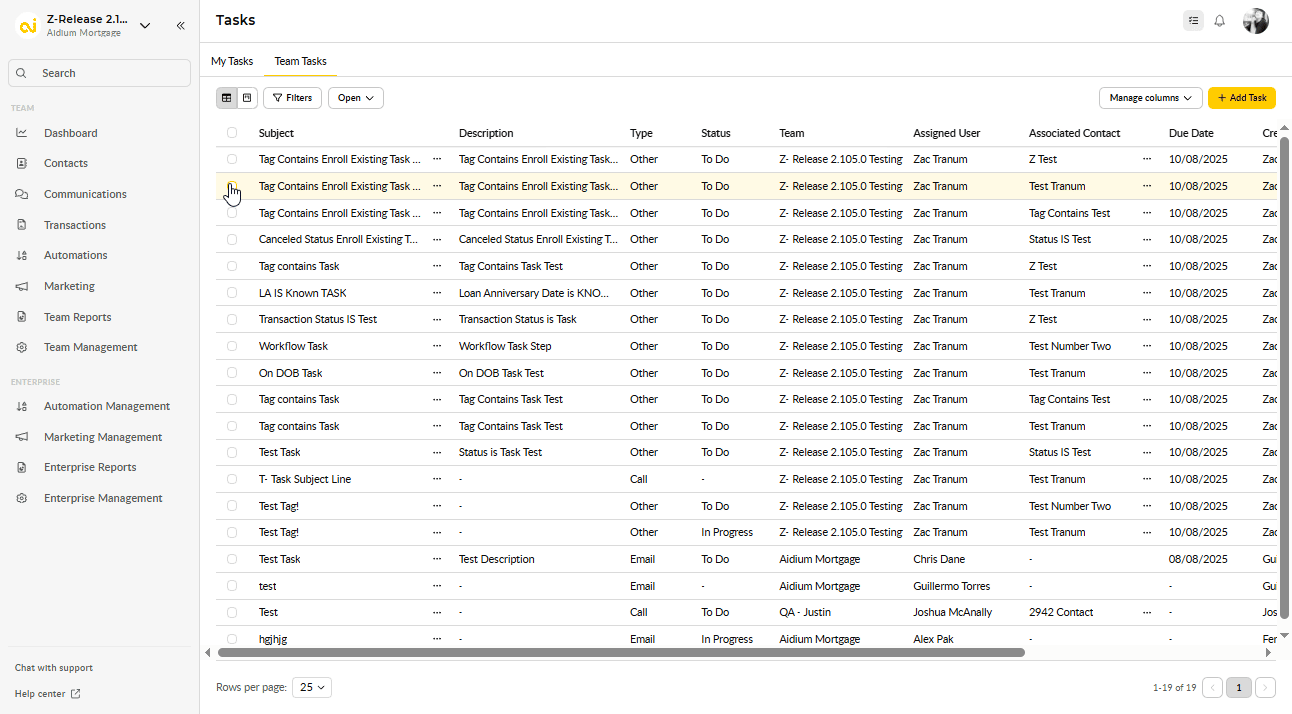Check the box for Workflow Task row

(232, 346)
